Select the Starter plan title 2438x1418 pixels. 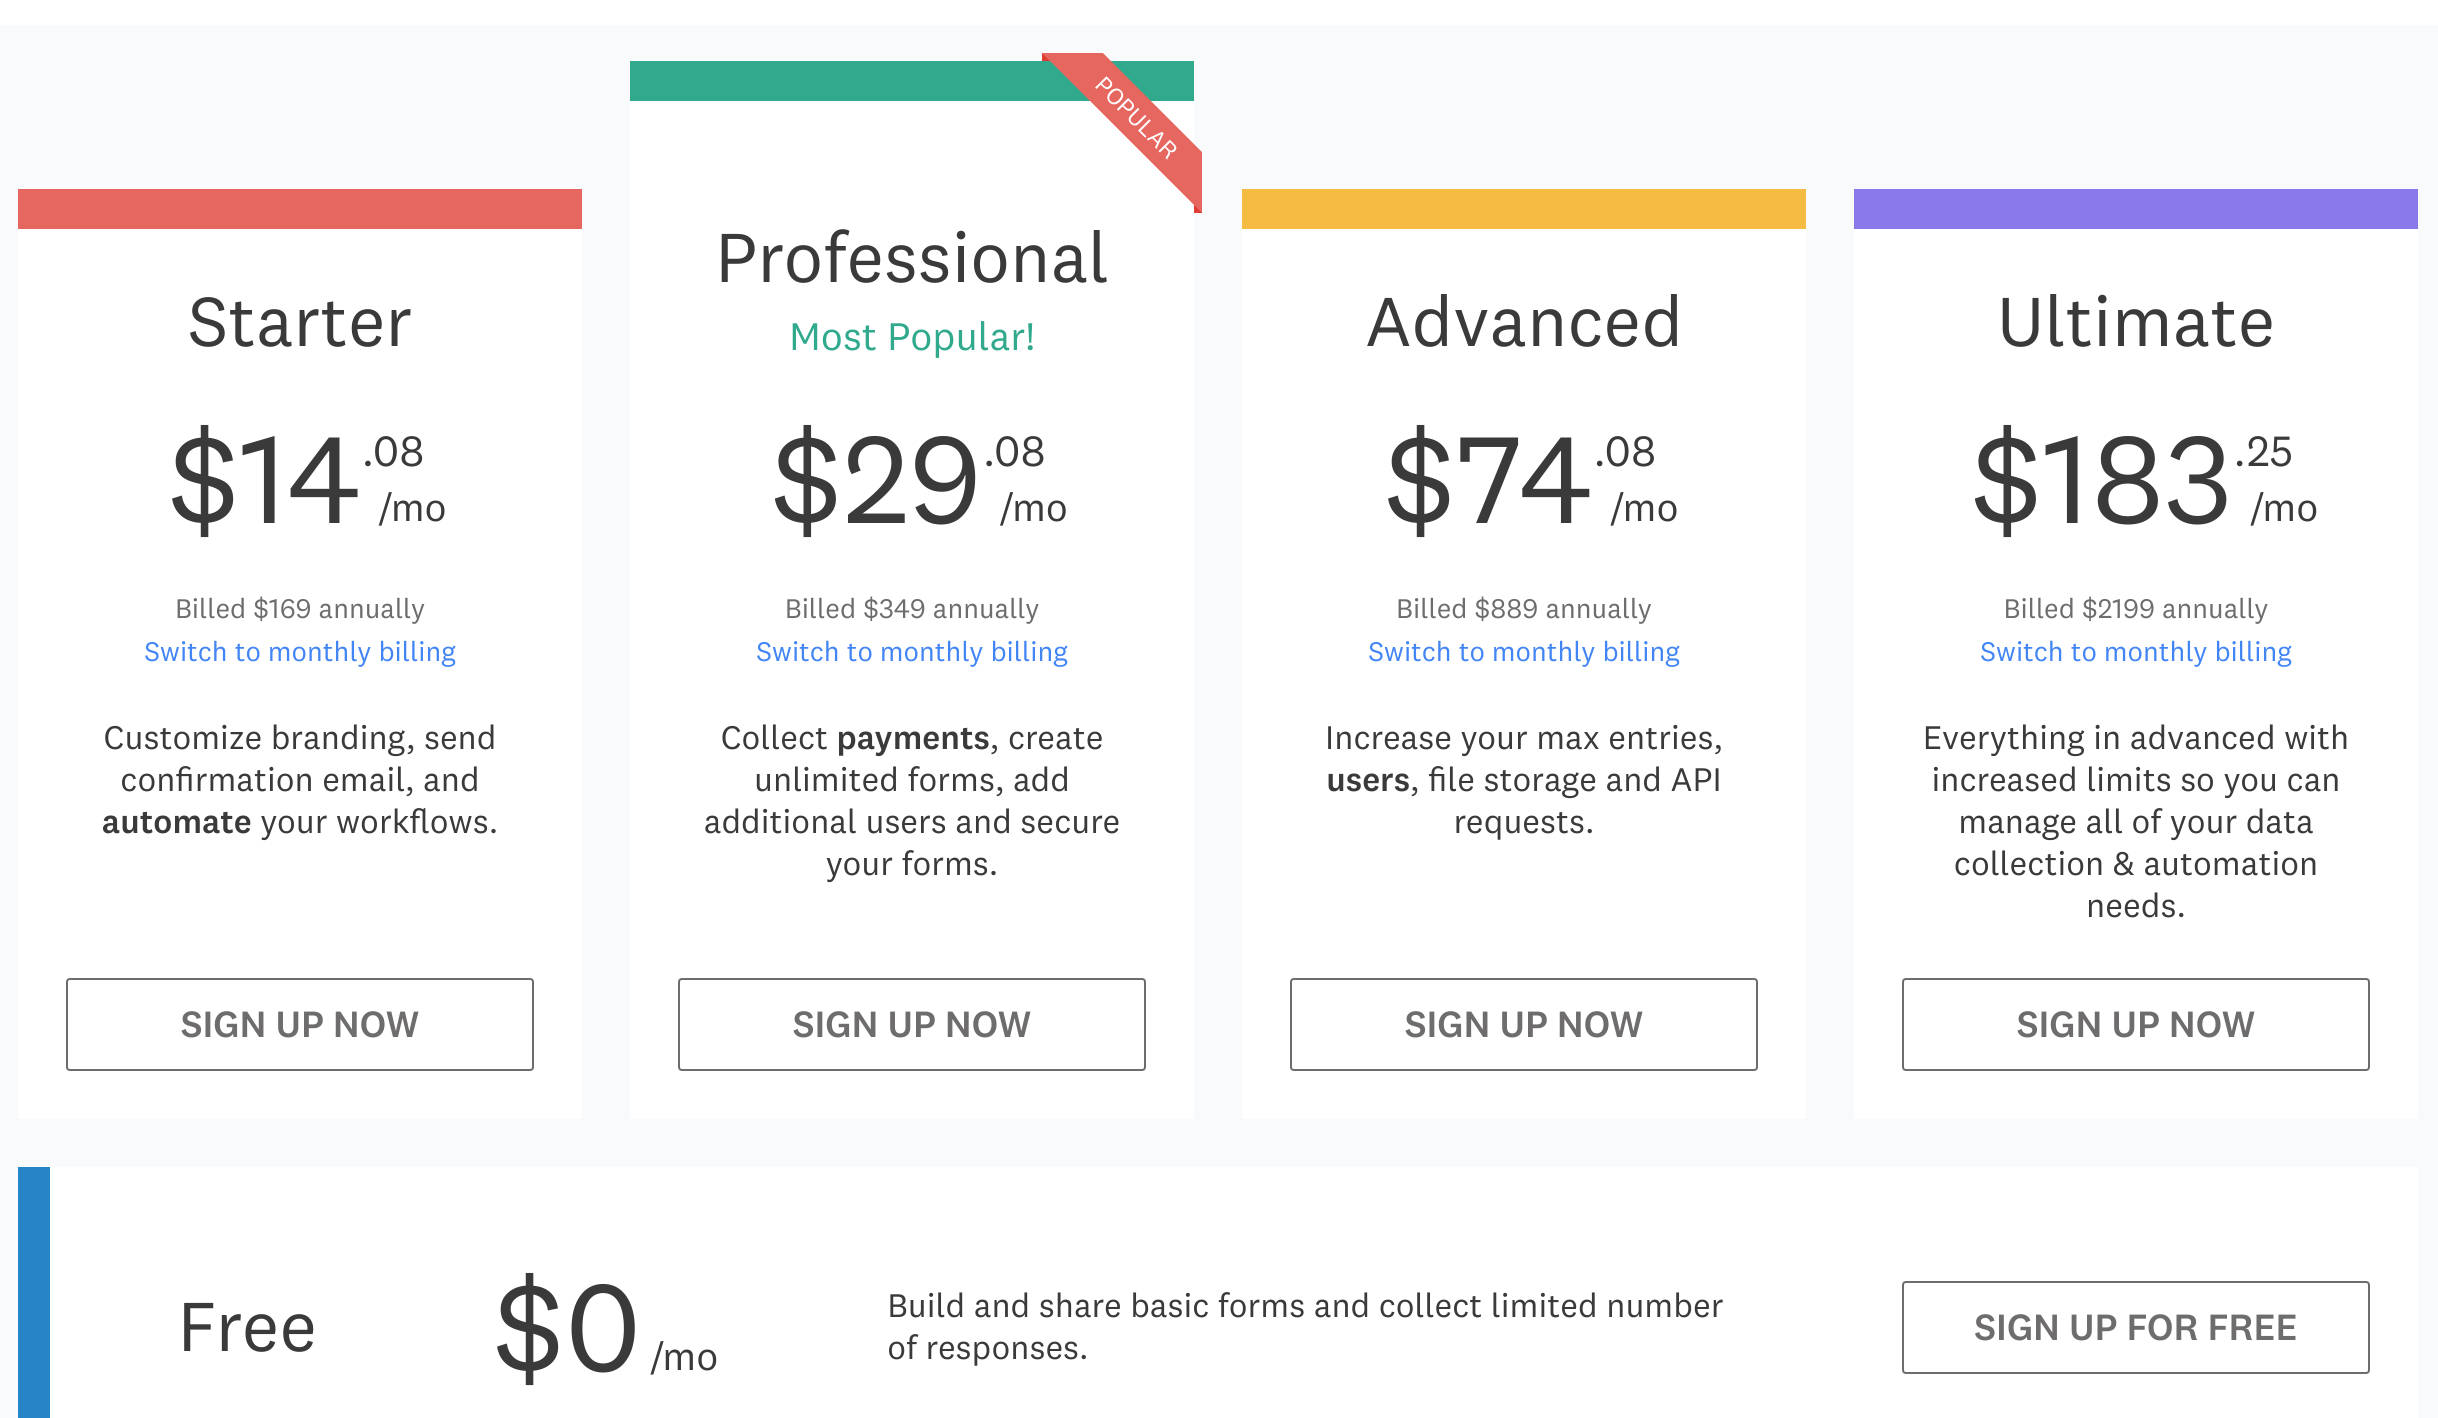299,322
